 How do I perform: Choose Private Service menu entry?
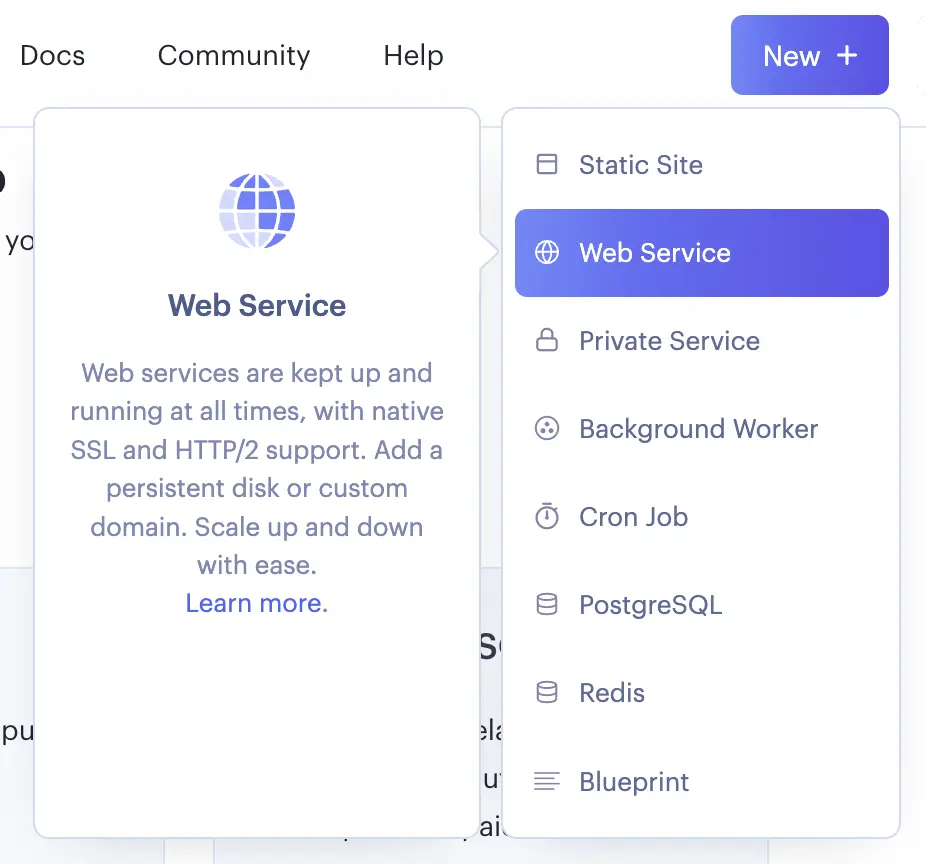tap(669, 341)
